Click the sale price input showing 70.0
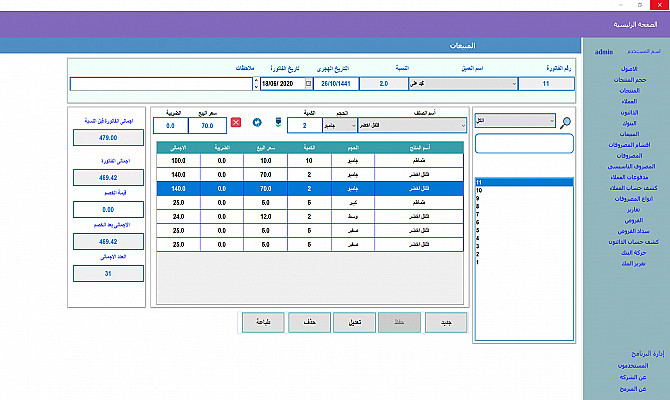Image resolution: width=670 pixels, height=400 pixels. pyautogui.click(x=207, y=126)
